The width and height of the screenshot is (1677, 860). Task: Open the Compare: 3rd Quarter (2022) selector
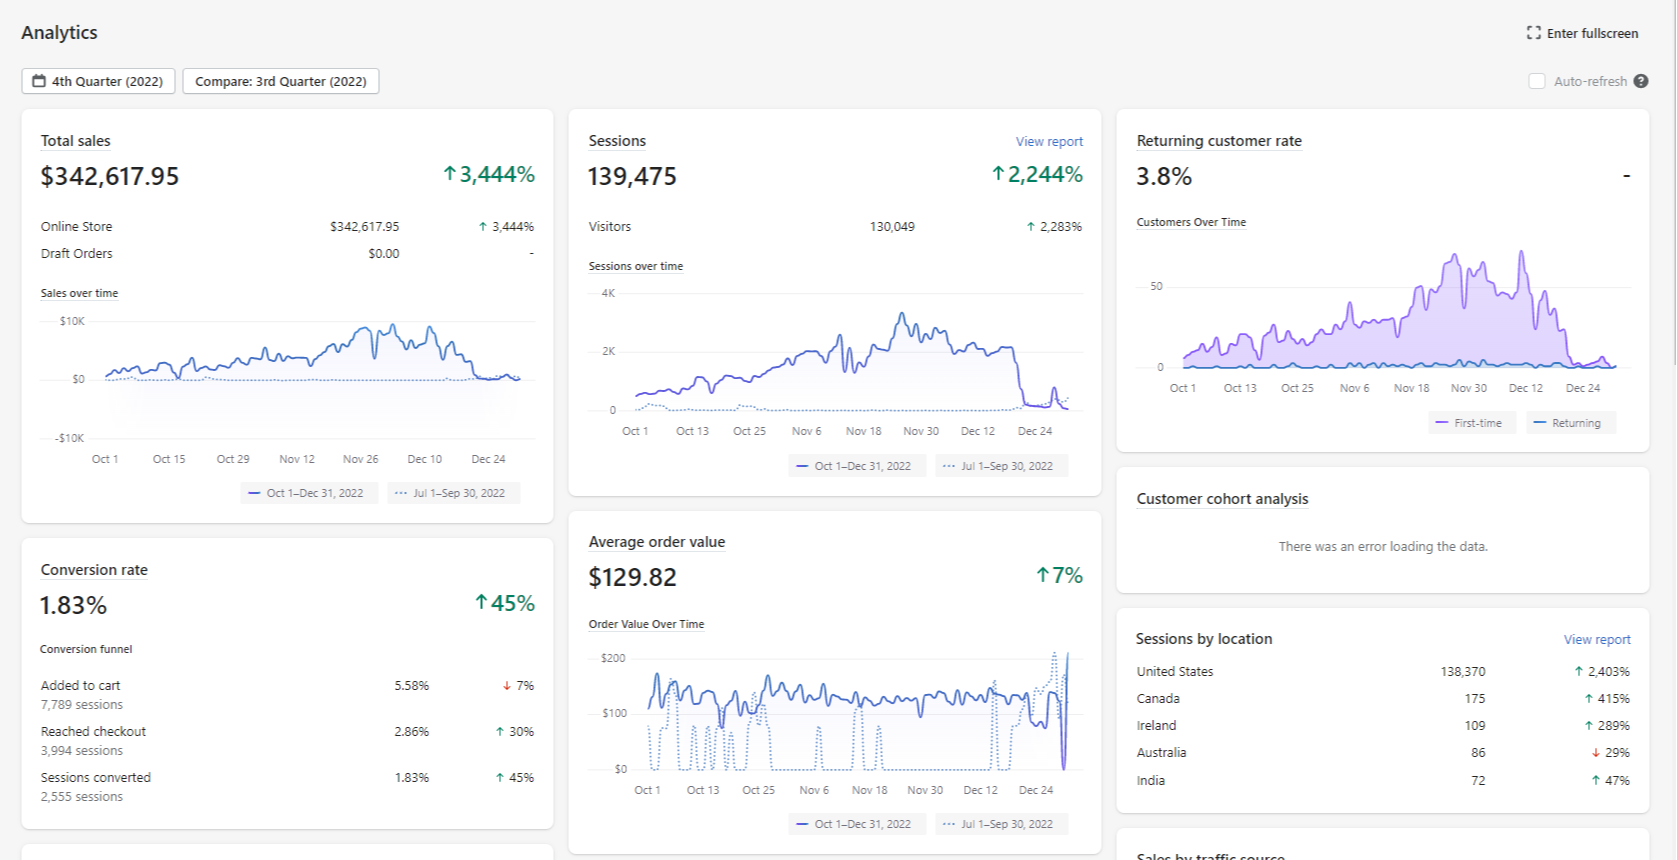(x=281, y=81)
